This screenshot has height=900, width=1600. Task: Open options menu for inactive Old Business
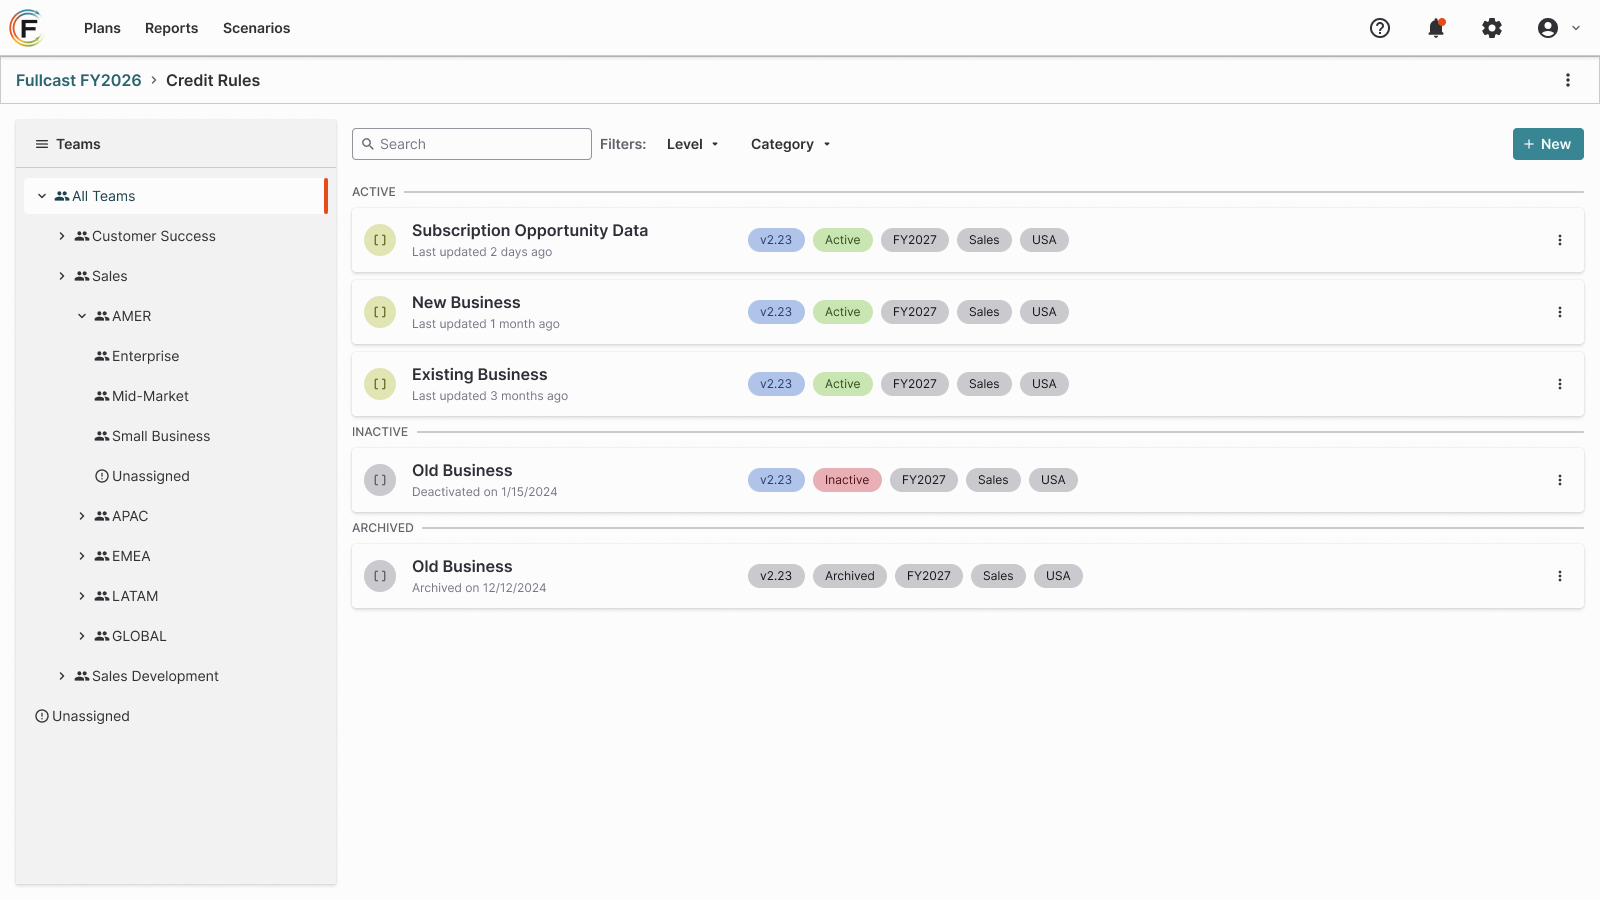pos(1560,480)
